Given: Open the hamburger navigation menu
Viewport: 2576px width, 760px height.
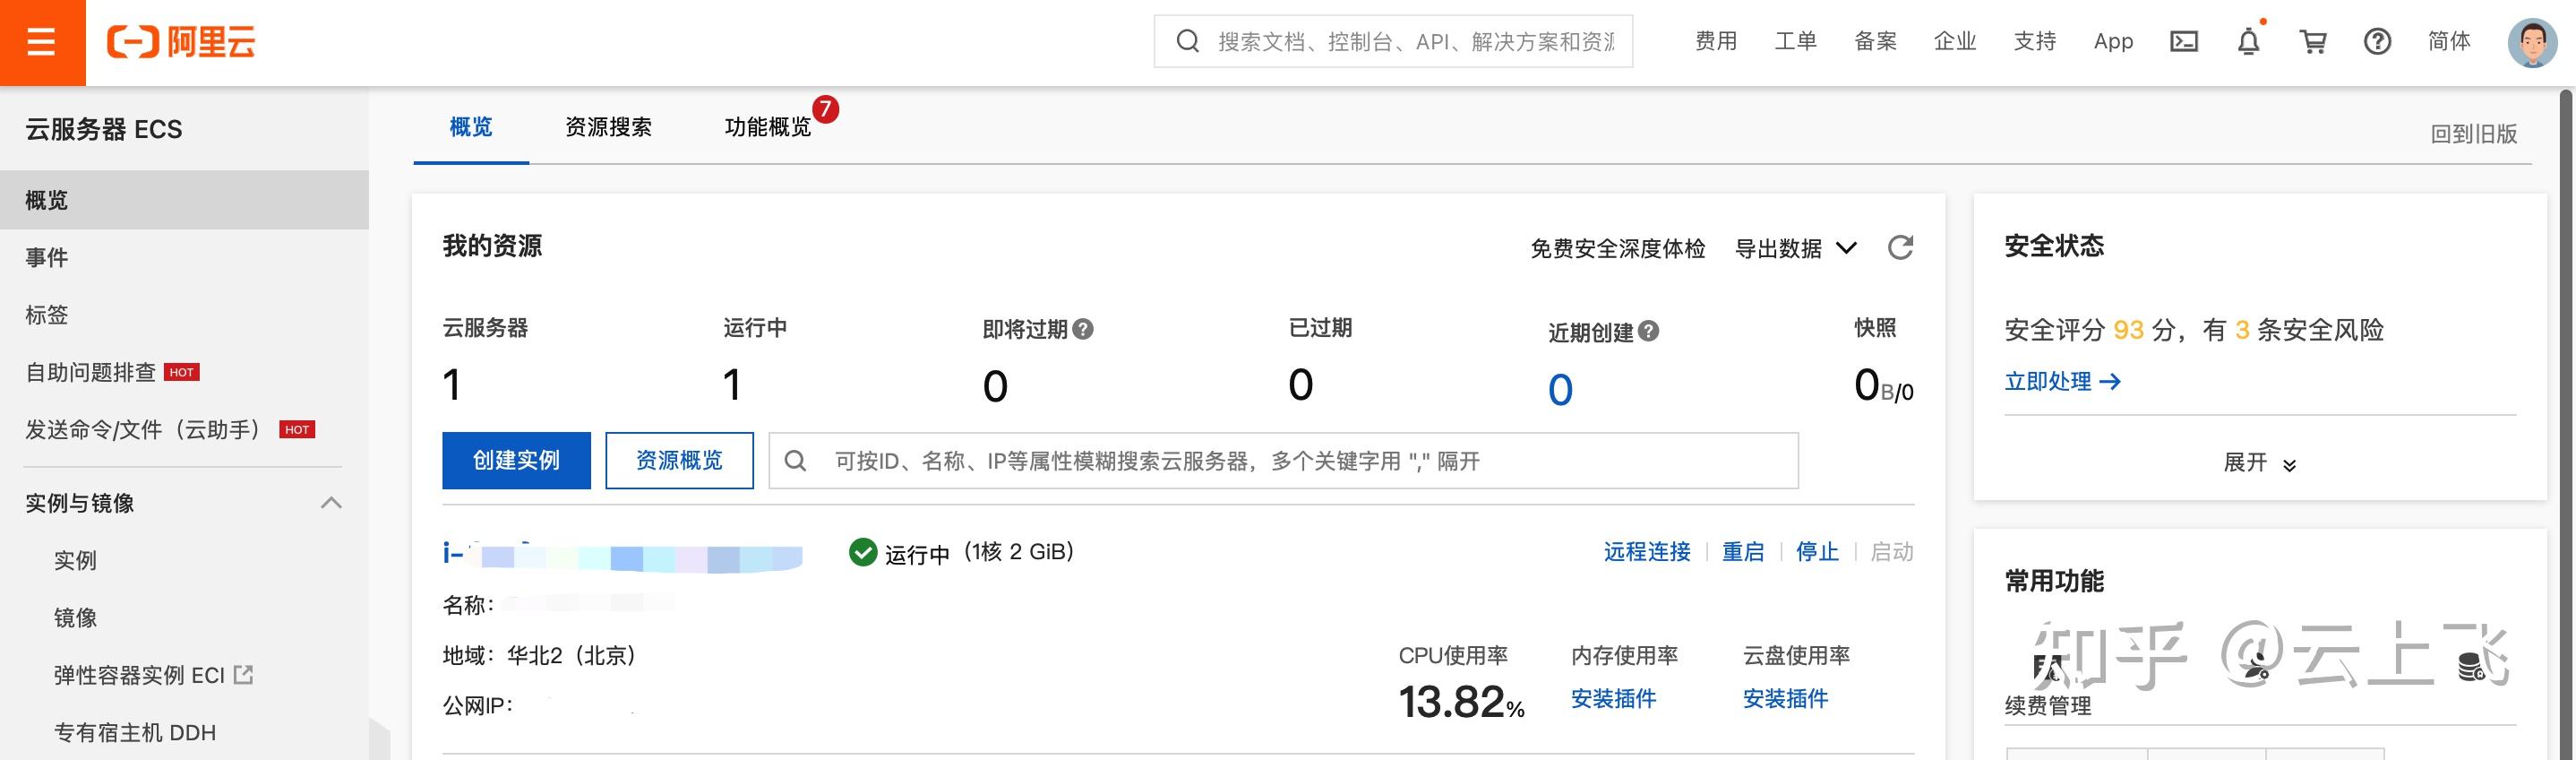Looking at the screenshot, I should (x=41, y=42).
